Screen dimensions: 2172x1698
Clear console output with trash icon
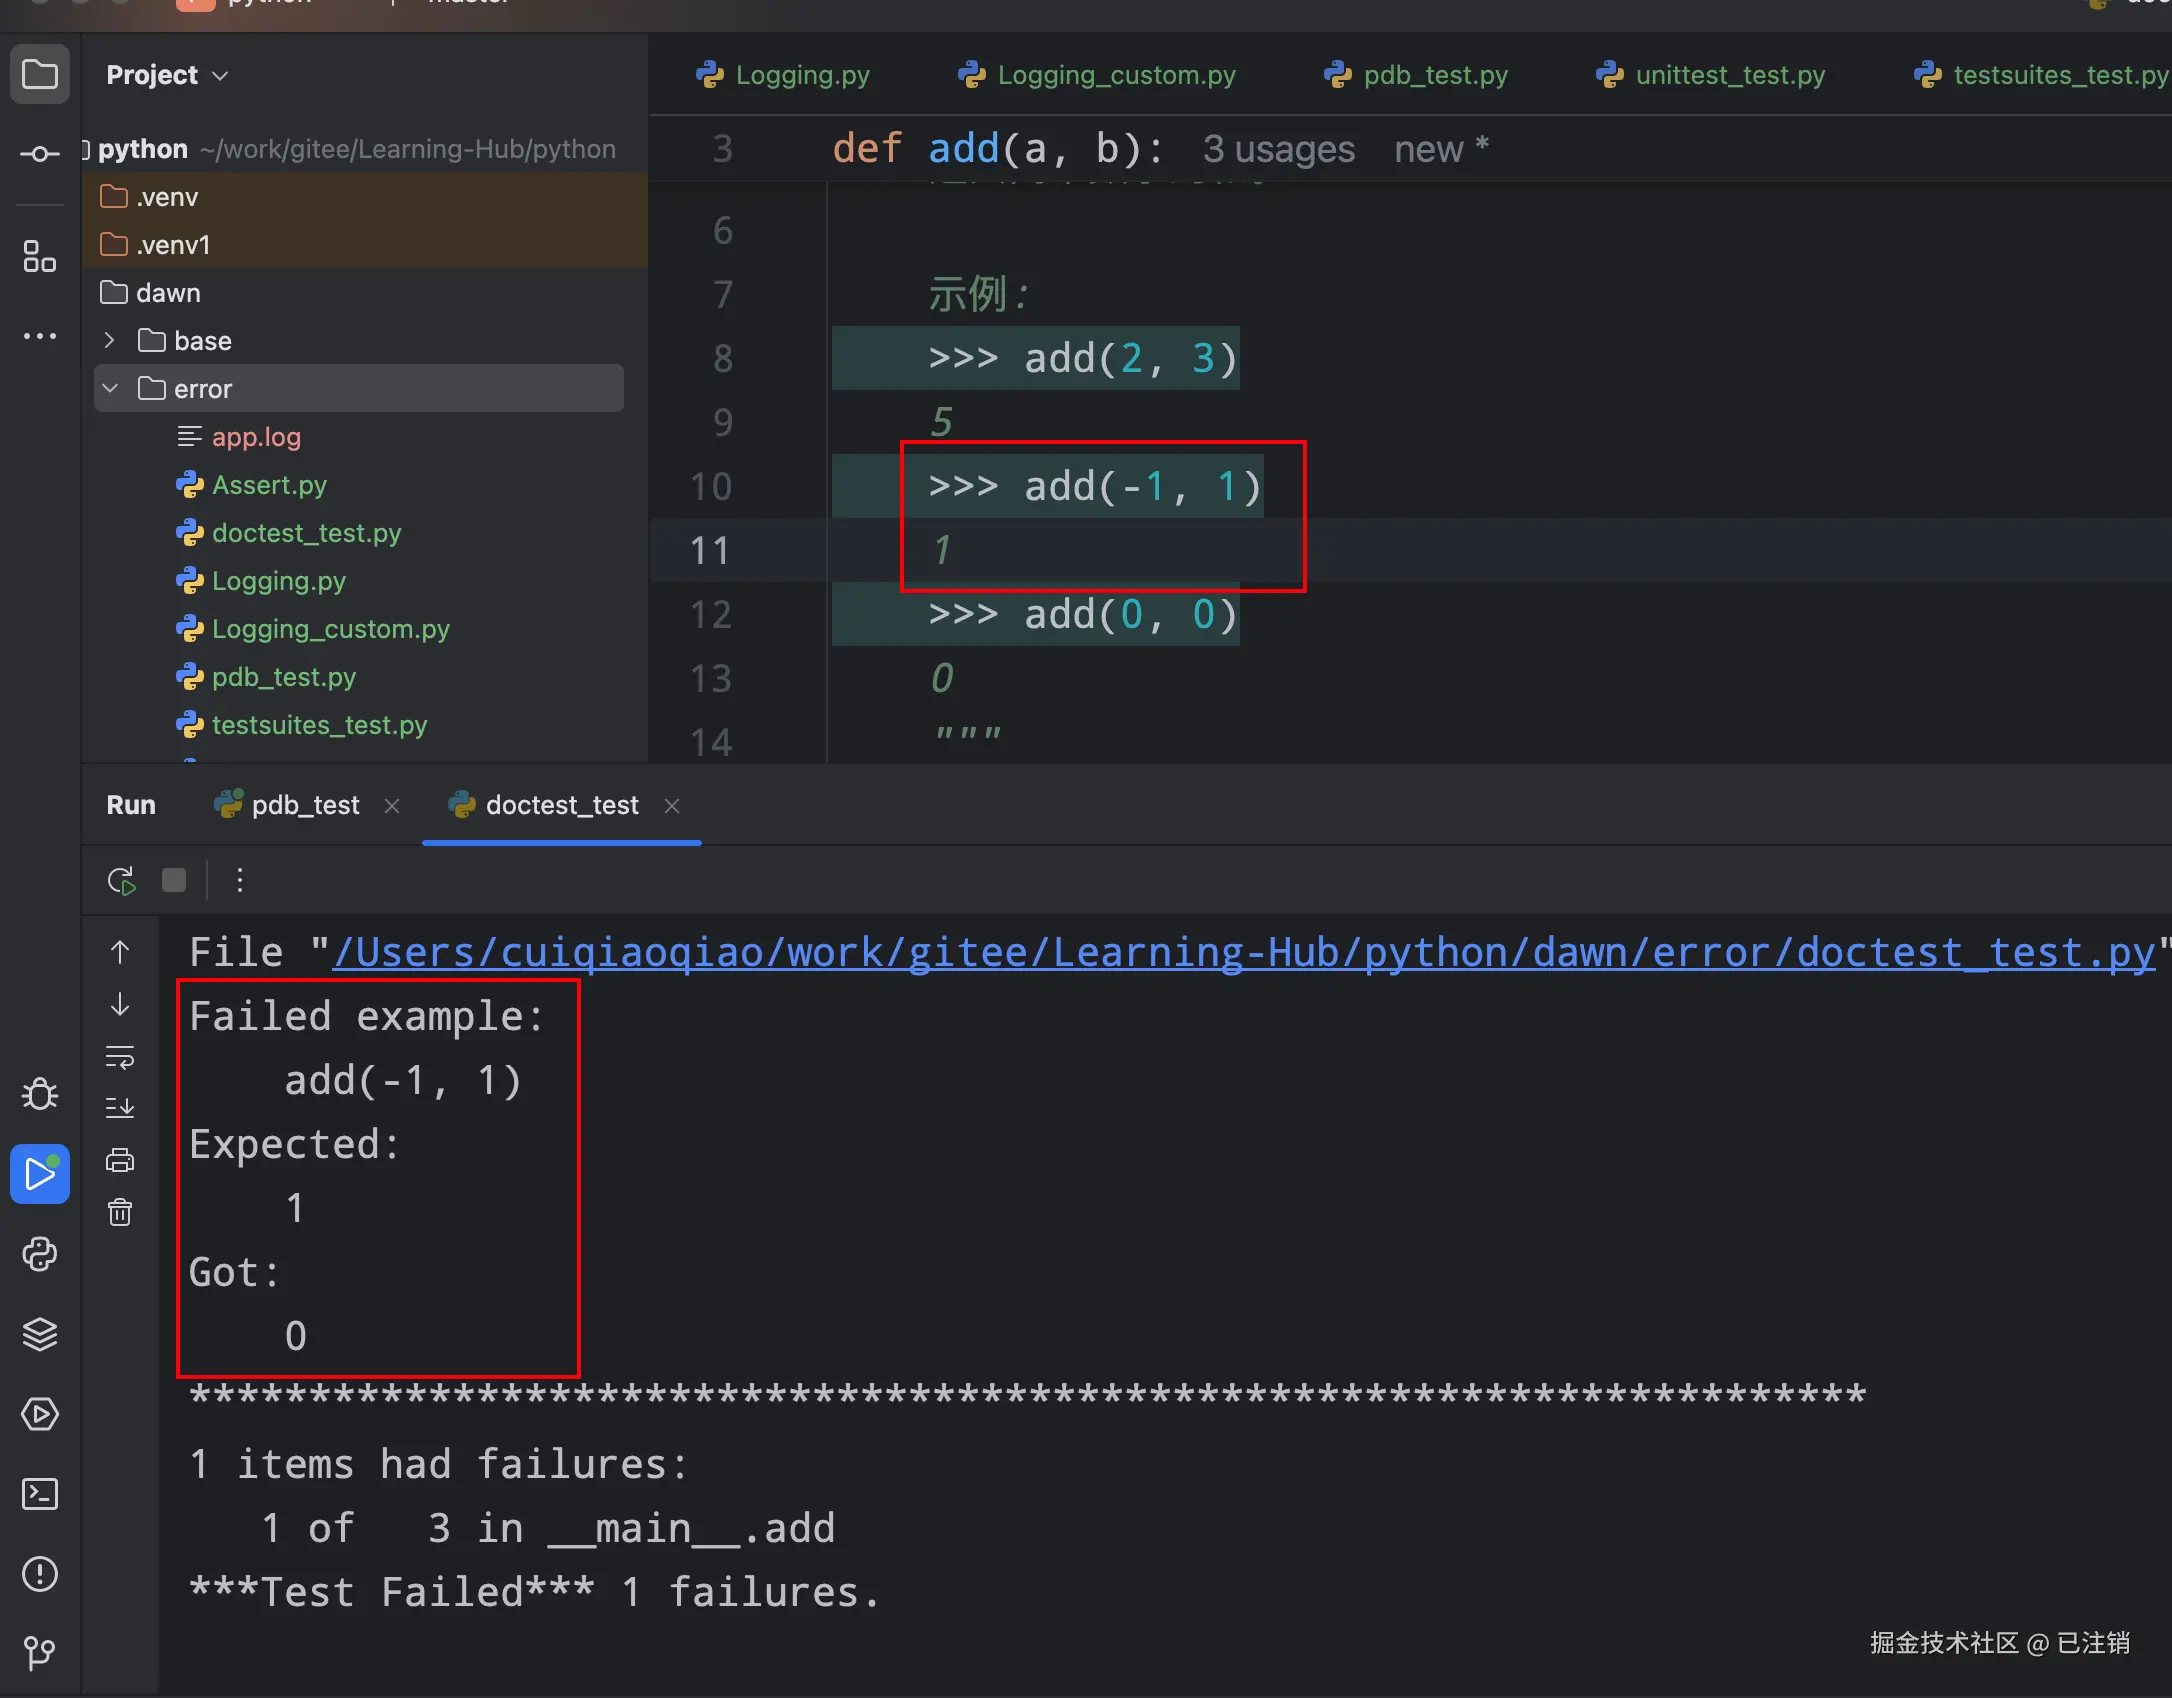pos(120,1212)
